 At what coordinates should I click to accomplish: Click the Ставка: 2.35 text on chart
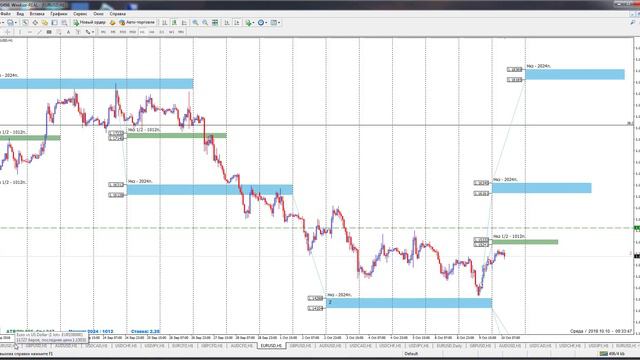[x=145, y=331]
